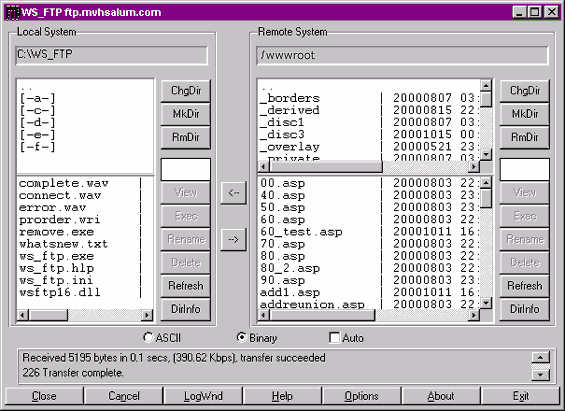Viewport: 565px width, 411px height.
Task: Click remote path field /wwwroot
Action: click(402, 55)
